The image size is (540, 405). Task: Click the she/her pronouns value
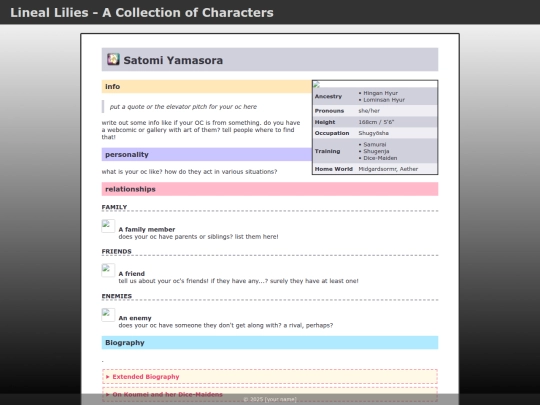[369, 111]
